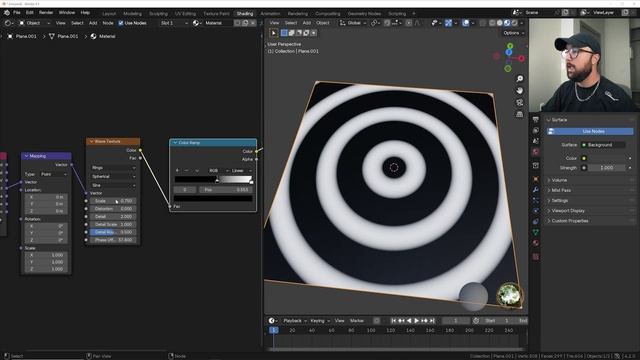Switch perspective/orthographic grid icon
The height and width of the screenshot is (360, 640).
(520, 114)
